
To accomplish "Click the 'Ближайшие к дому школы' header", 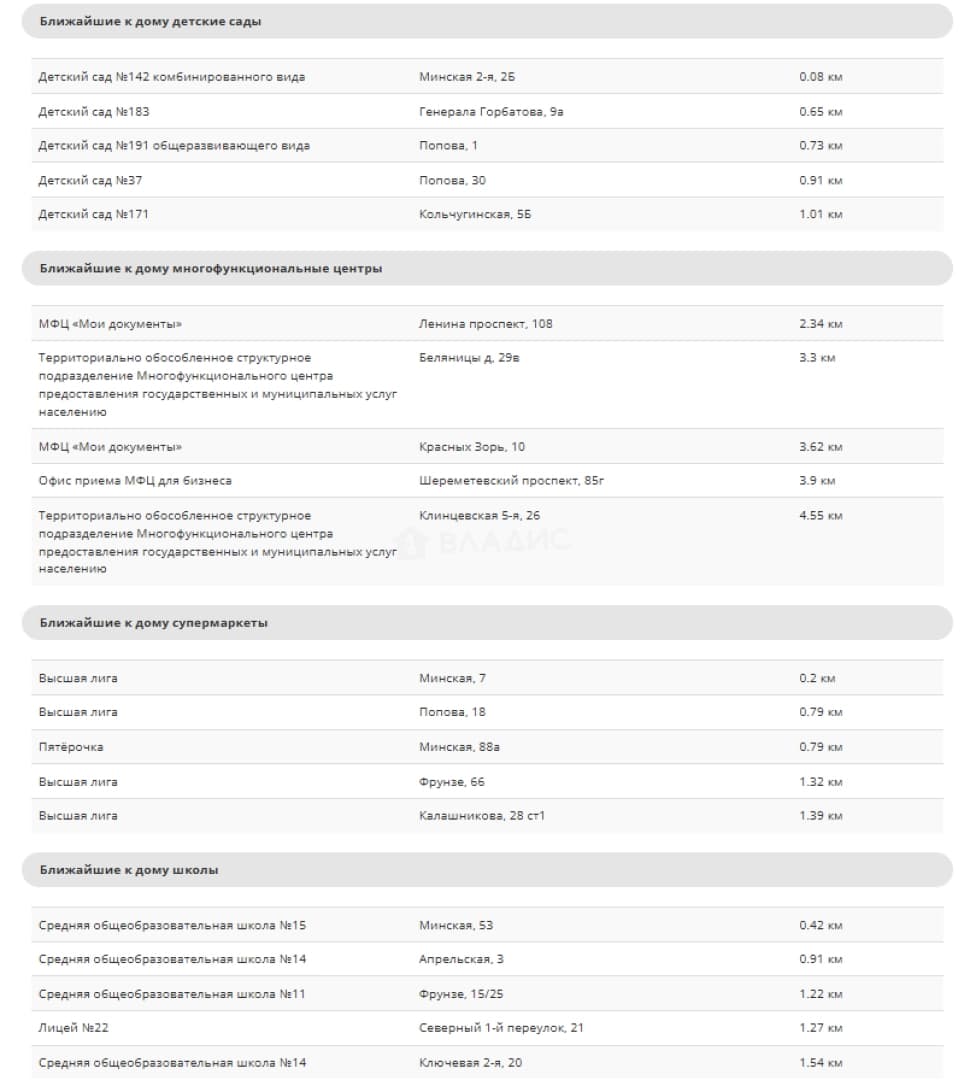I will [x=487, y=870].
